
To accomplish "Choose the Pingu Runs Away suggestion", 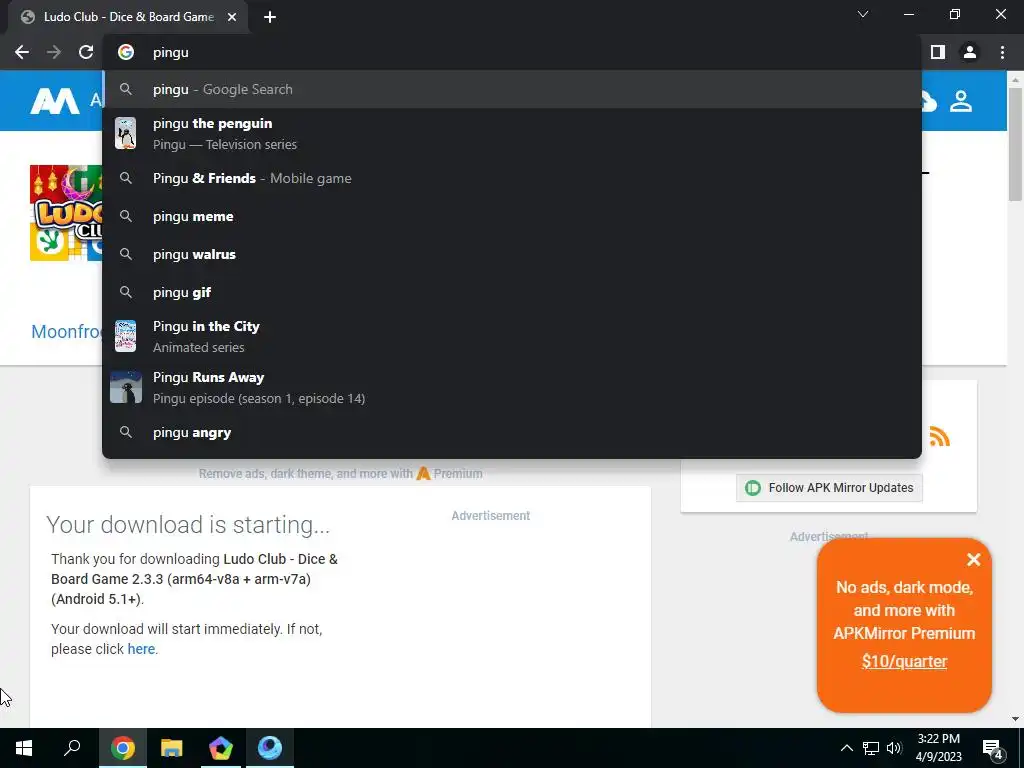I will click(x=512, y=387).
